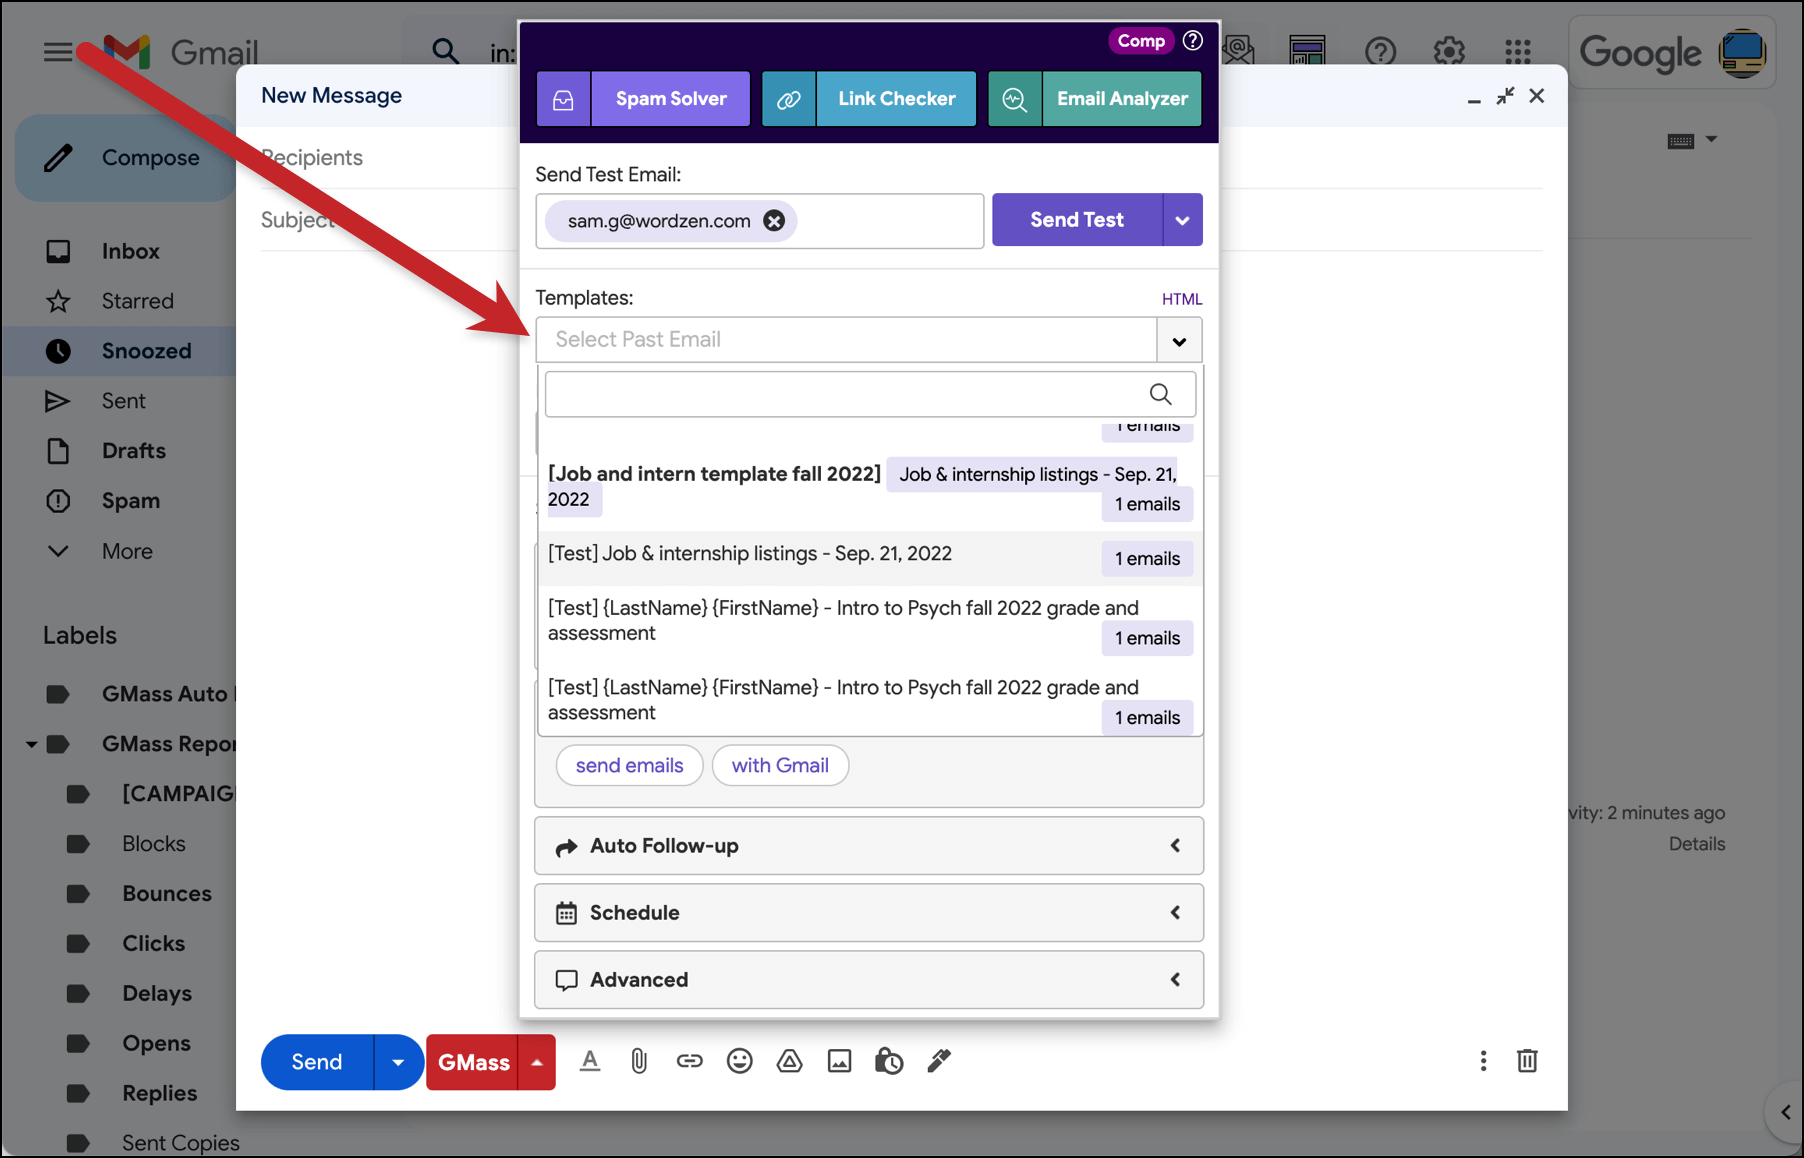The width and height of the screenshot is (1804, 1158).
Task: Insert photo with the image icon
Action: (x=839, y=1061)
